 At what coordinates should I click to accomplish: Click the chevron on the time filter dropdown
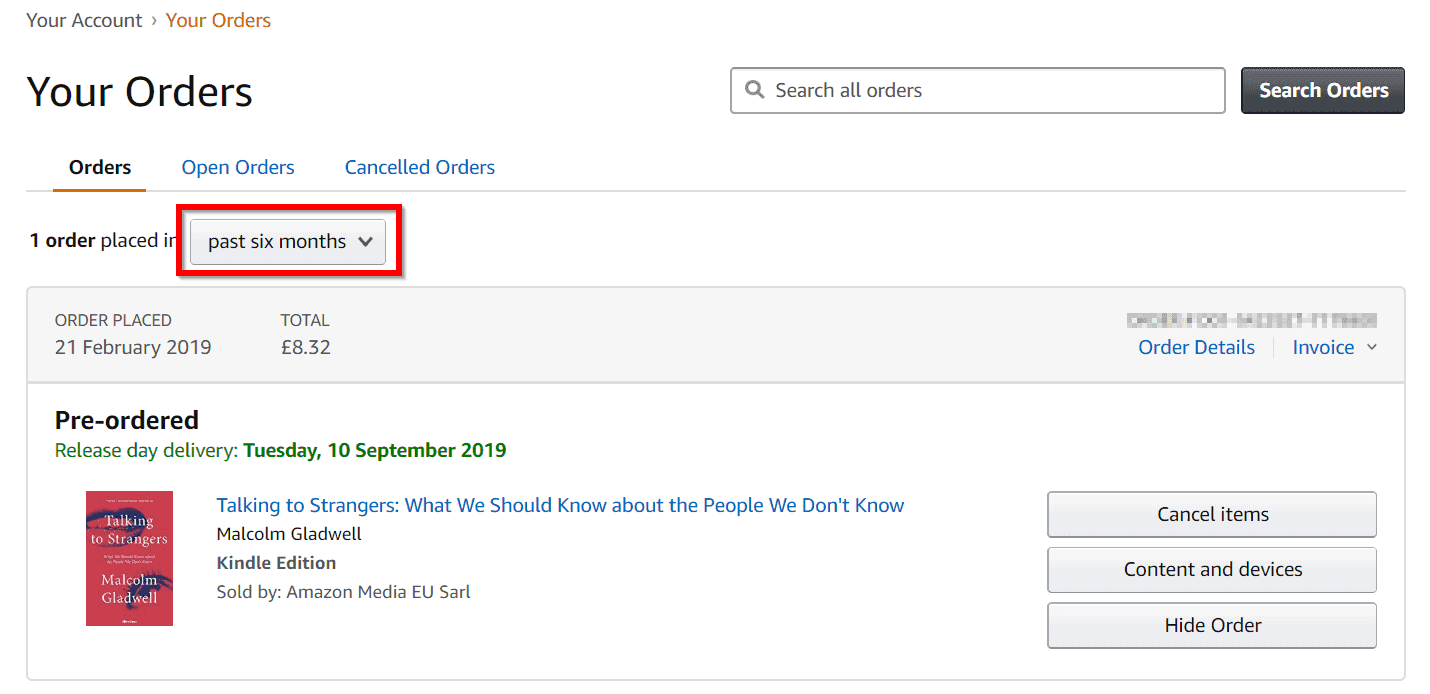click(367, 241)
